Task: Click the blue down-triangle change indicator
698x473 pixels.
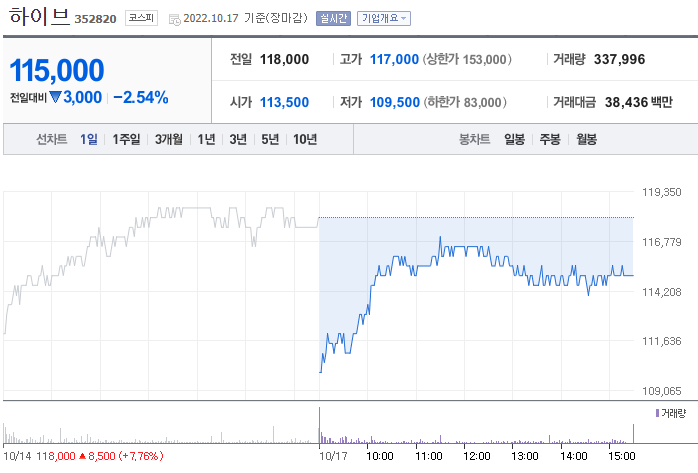Action: click(x=55, y=97)
